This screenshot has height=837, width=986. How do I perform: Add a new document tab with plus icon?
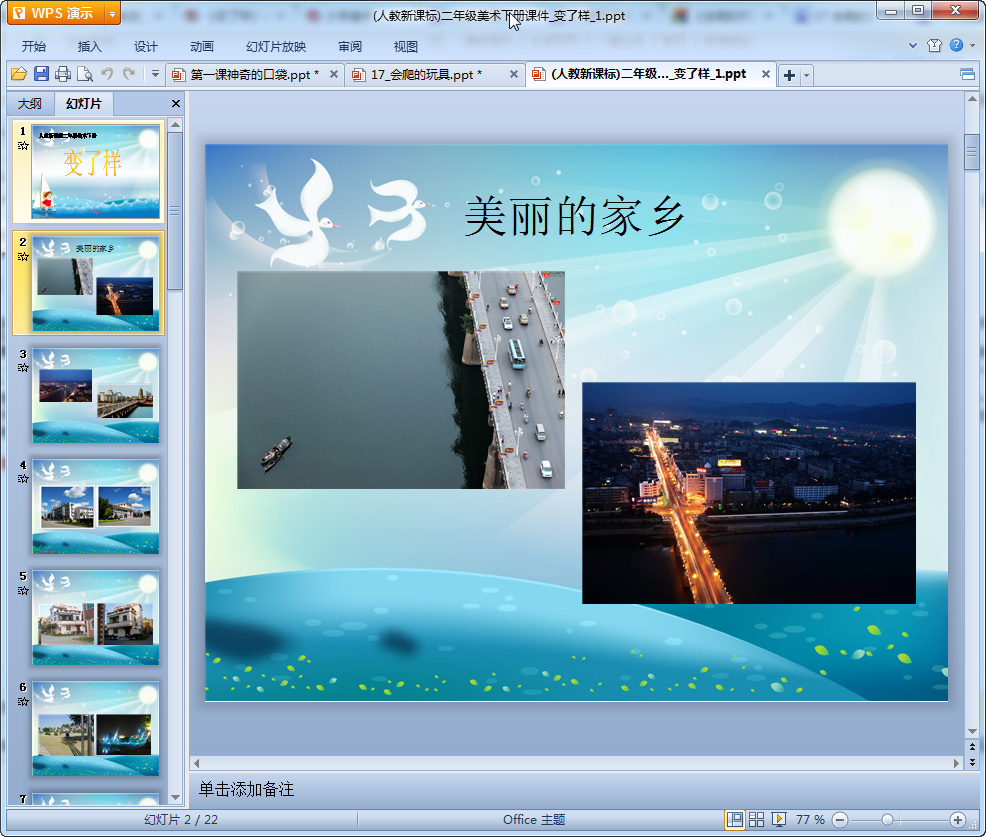pos(789,75)
